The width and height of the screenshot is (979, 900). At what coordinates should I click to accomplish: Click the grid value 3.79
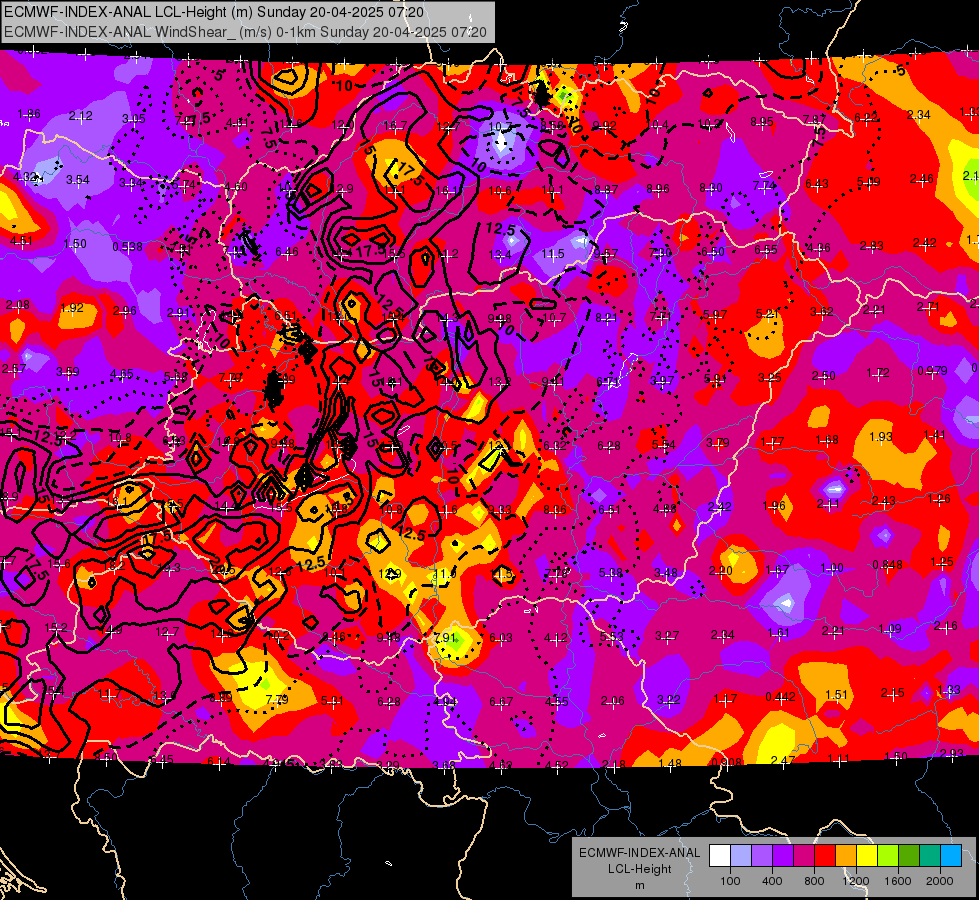[718, 443]
